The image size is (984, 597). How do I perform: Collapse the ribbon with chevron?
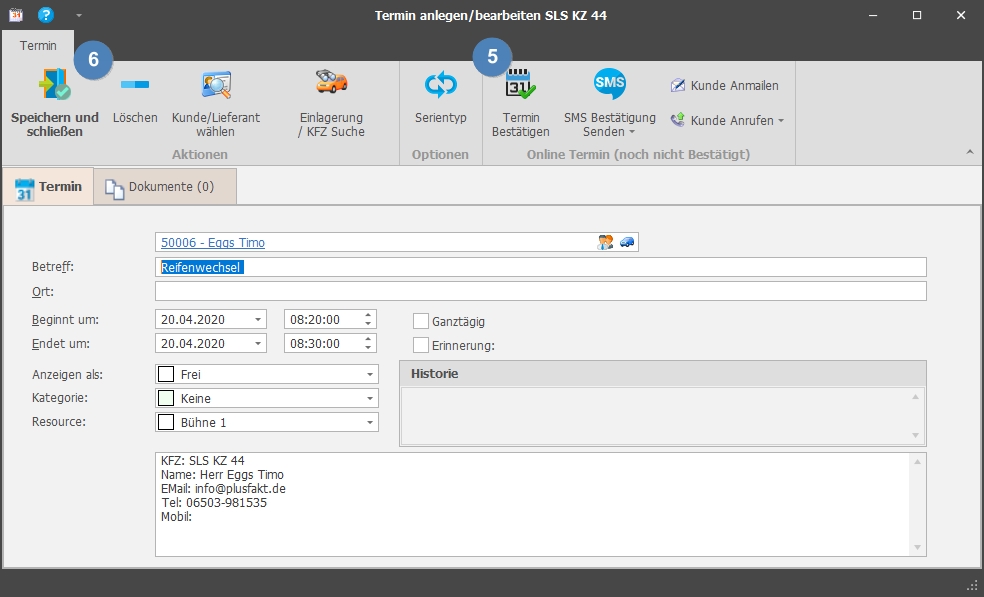point(970,152)
